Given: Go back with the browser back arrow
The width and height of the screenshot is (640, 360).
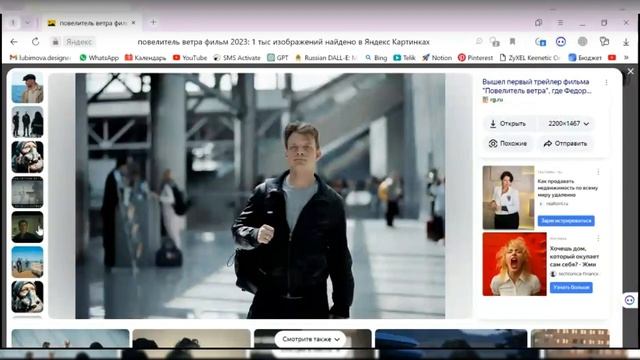Looking at the screenshot, I should point(14,42).
